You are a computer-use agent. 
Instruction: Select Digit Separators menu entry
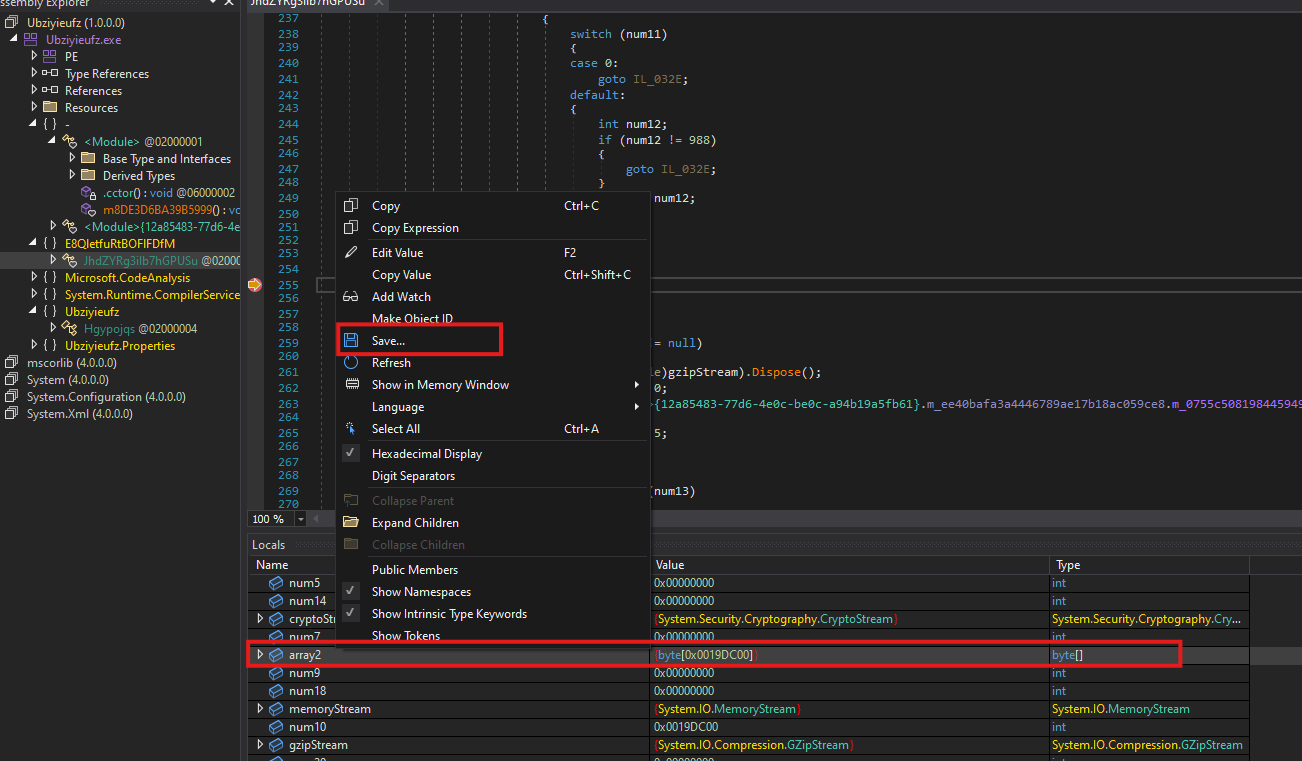coord(413,476)
